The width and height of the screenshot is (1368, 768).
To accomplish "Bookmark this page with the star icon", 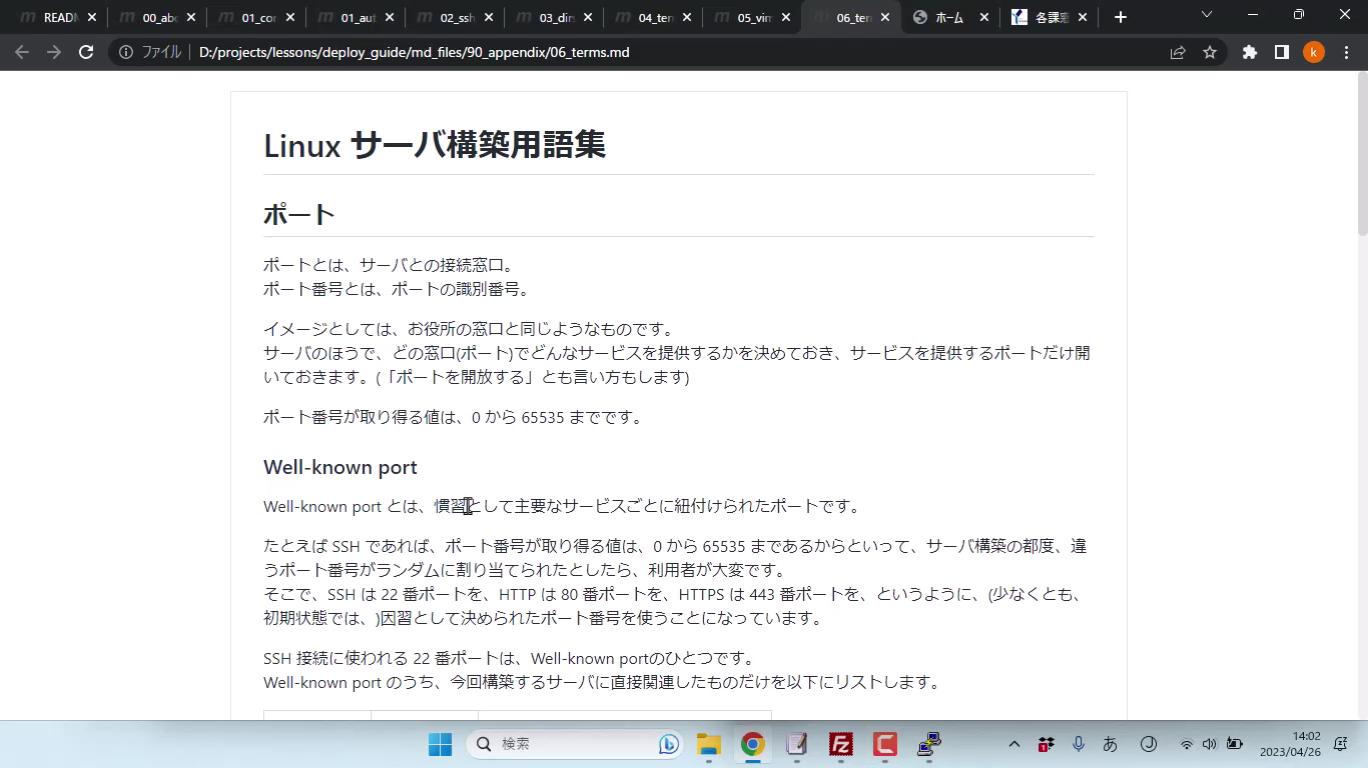I will 1210,52.
